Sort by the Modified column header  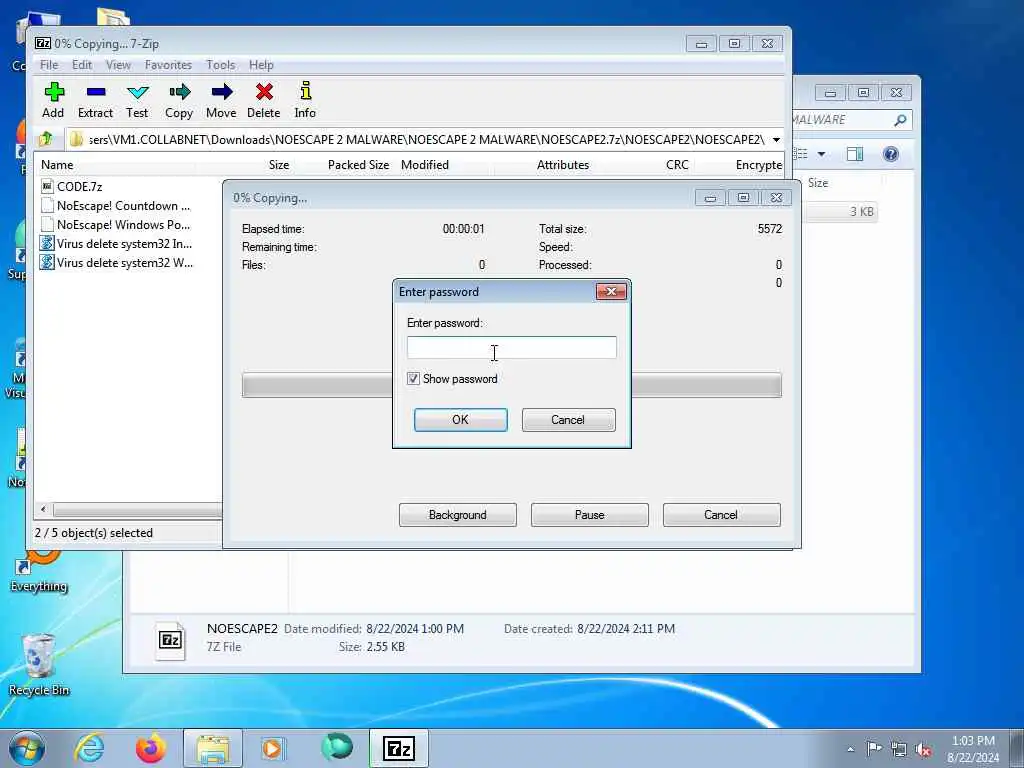(x=424, y=165)
